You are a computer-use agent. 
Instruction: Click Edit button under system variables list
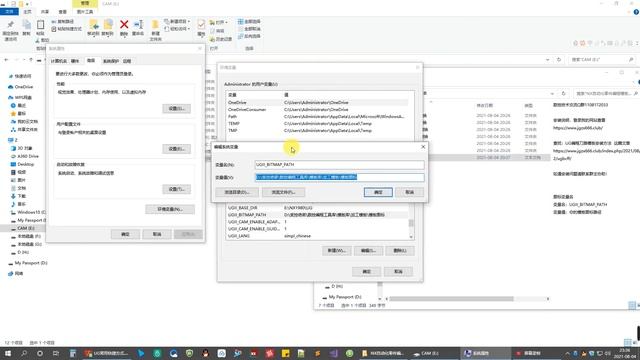click(x=369, y=251)
